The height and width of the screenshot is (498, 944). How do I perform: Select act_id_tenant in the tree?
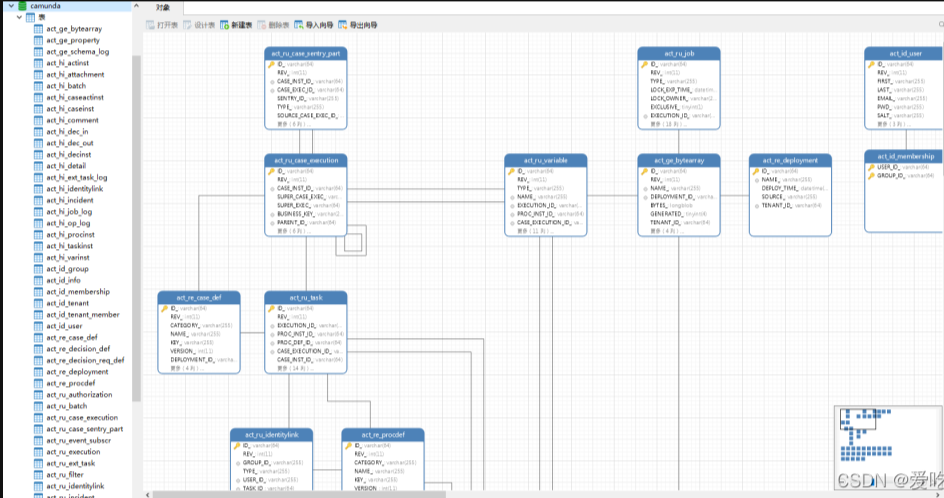tap(67, 303)
